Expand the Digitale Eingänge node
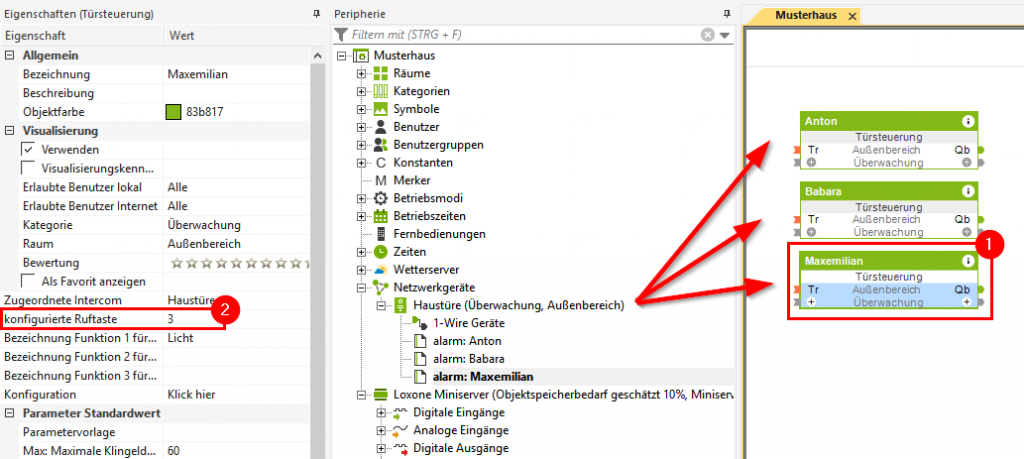The width and height of the screenshot is (1024, 459). click(x=381, y=412)
